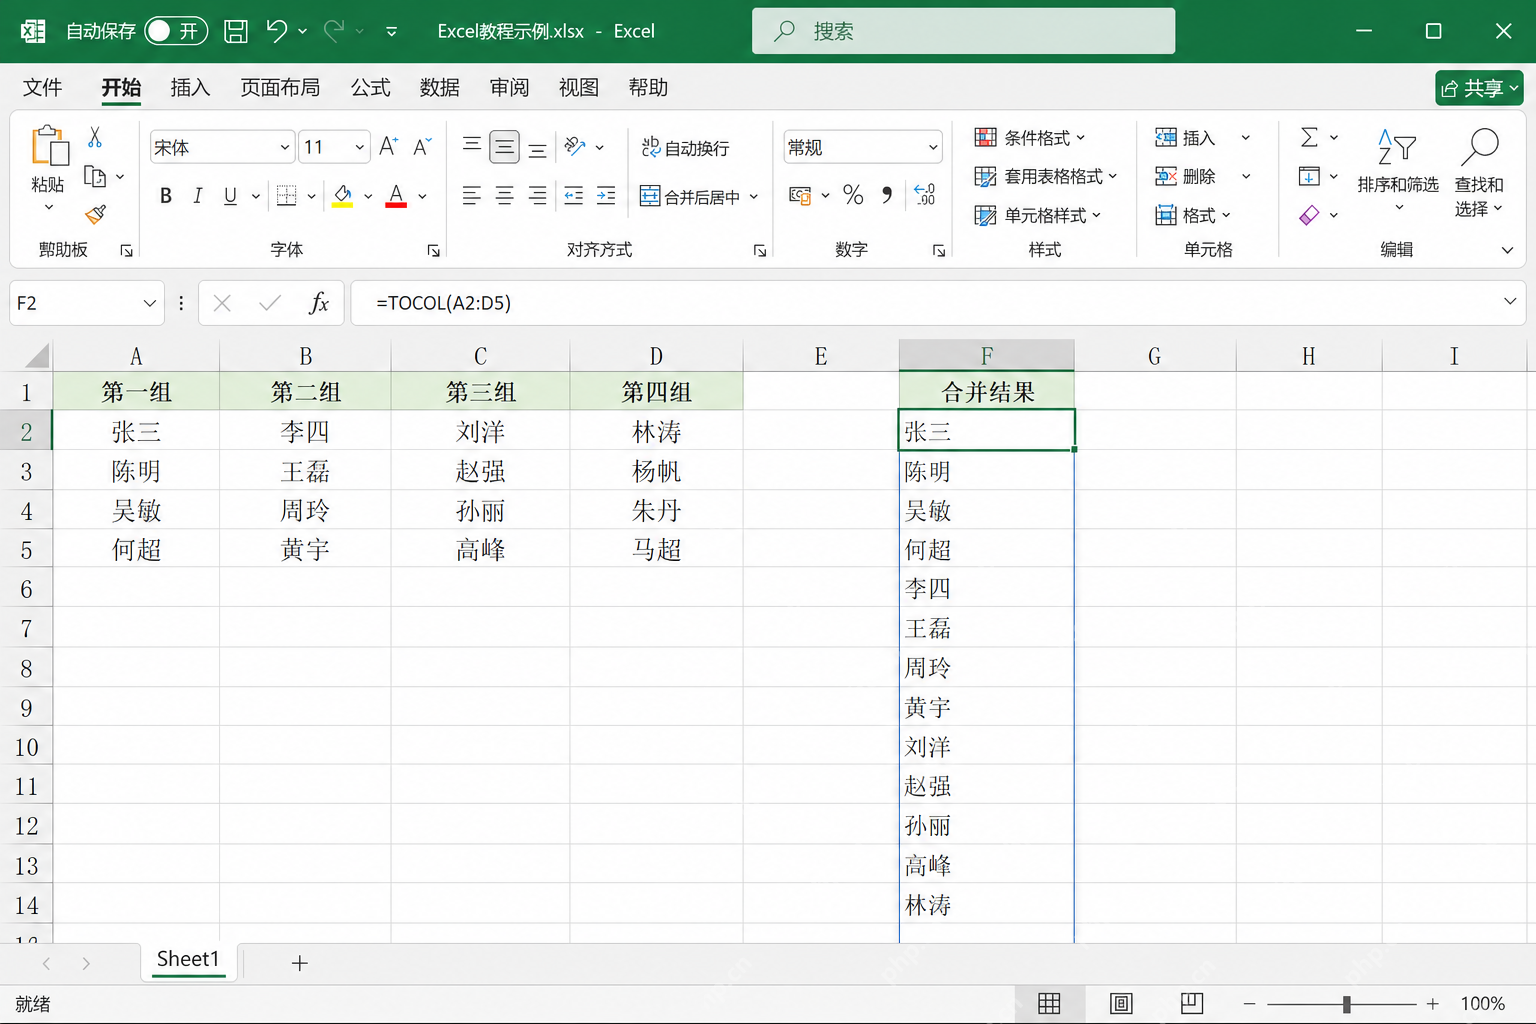Image resolution: width=1536 pixels, height=1024 pixels.
Task: Switch to Page Layout view in status bar
Action: pos(1121,1003)
